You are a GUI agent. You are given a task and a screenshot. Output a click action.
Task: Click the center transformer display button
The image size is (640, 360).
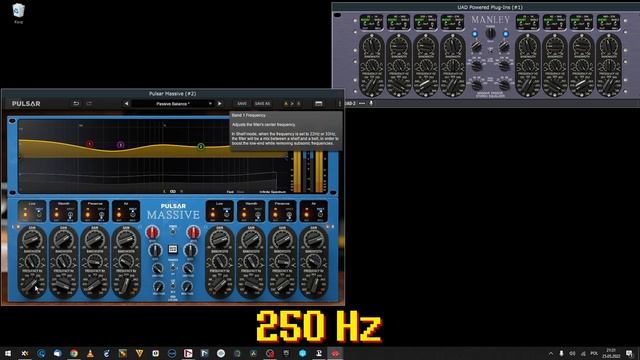point(173,249)
